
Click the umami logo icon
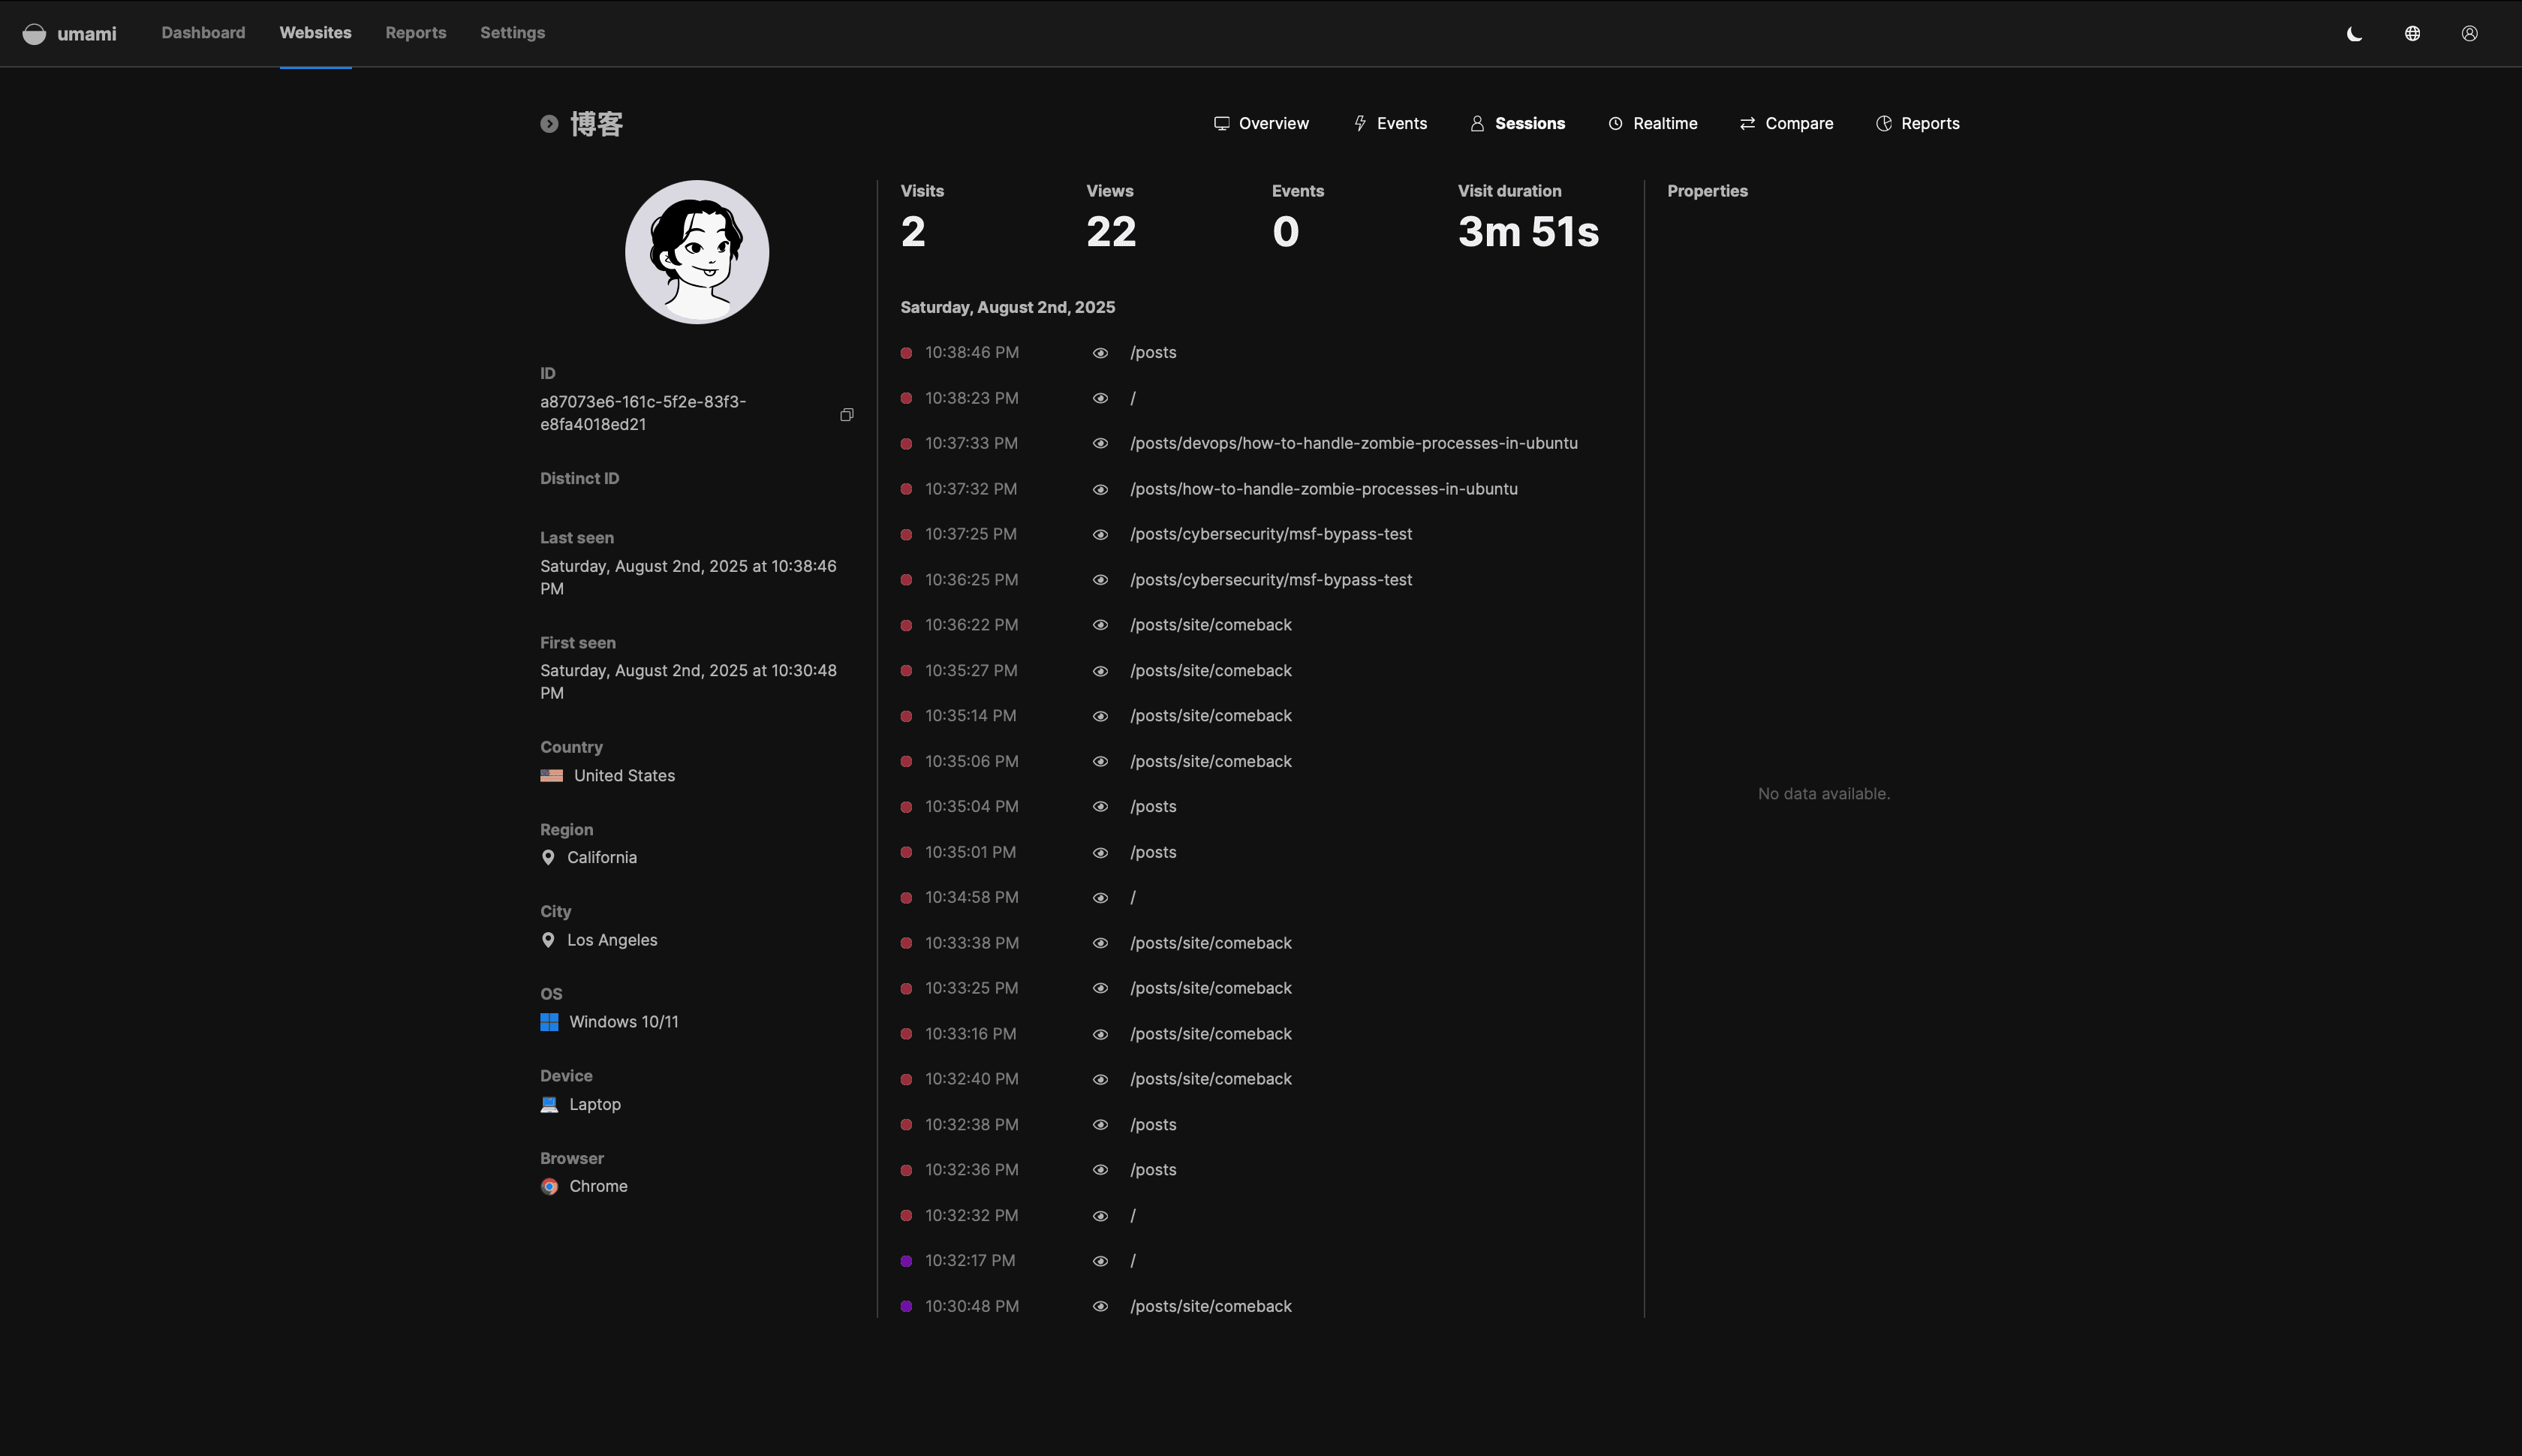pos(34,34)
